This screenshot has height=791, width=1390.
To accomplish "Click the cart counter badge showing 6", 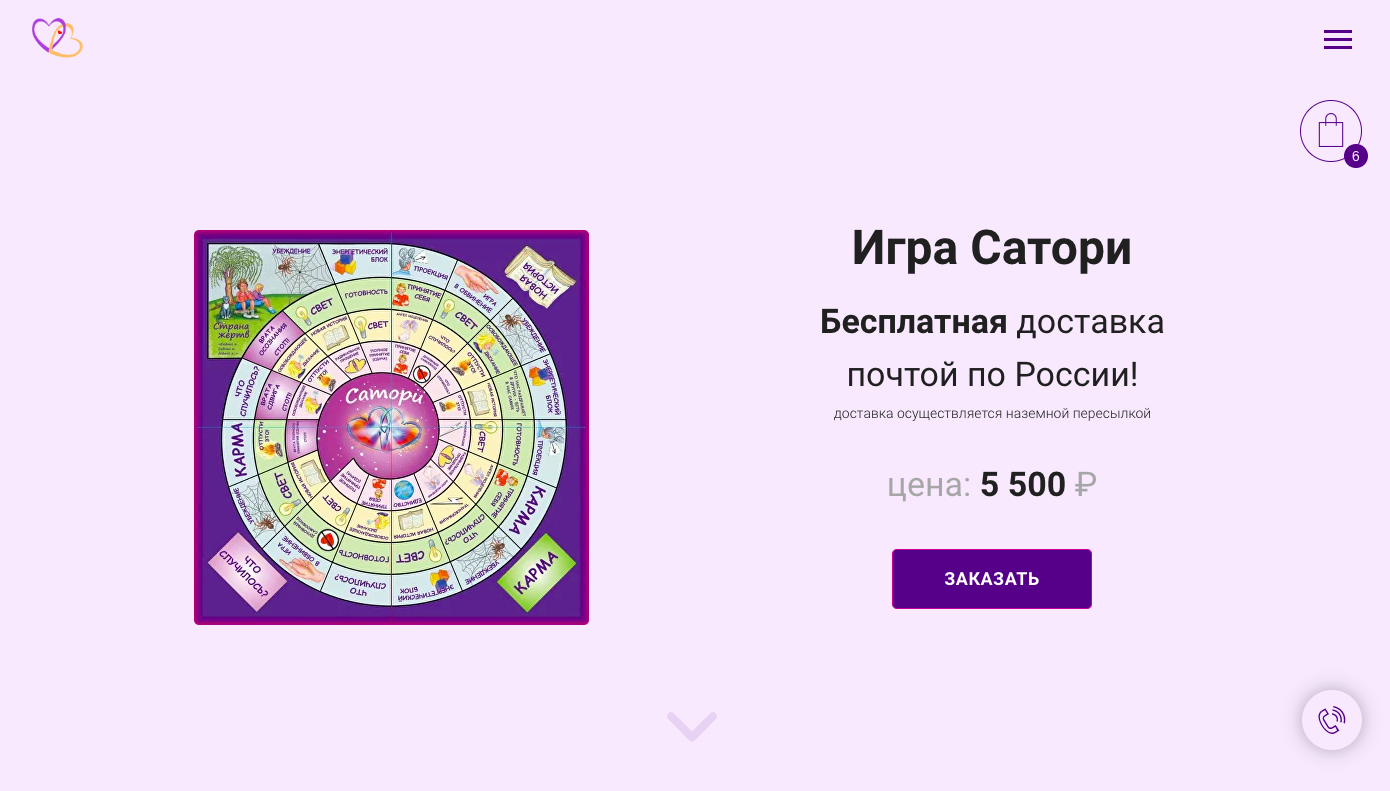I will point(1356,156).
